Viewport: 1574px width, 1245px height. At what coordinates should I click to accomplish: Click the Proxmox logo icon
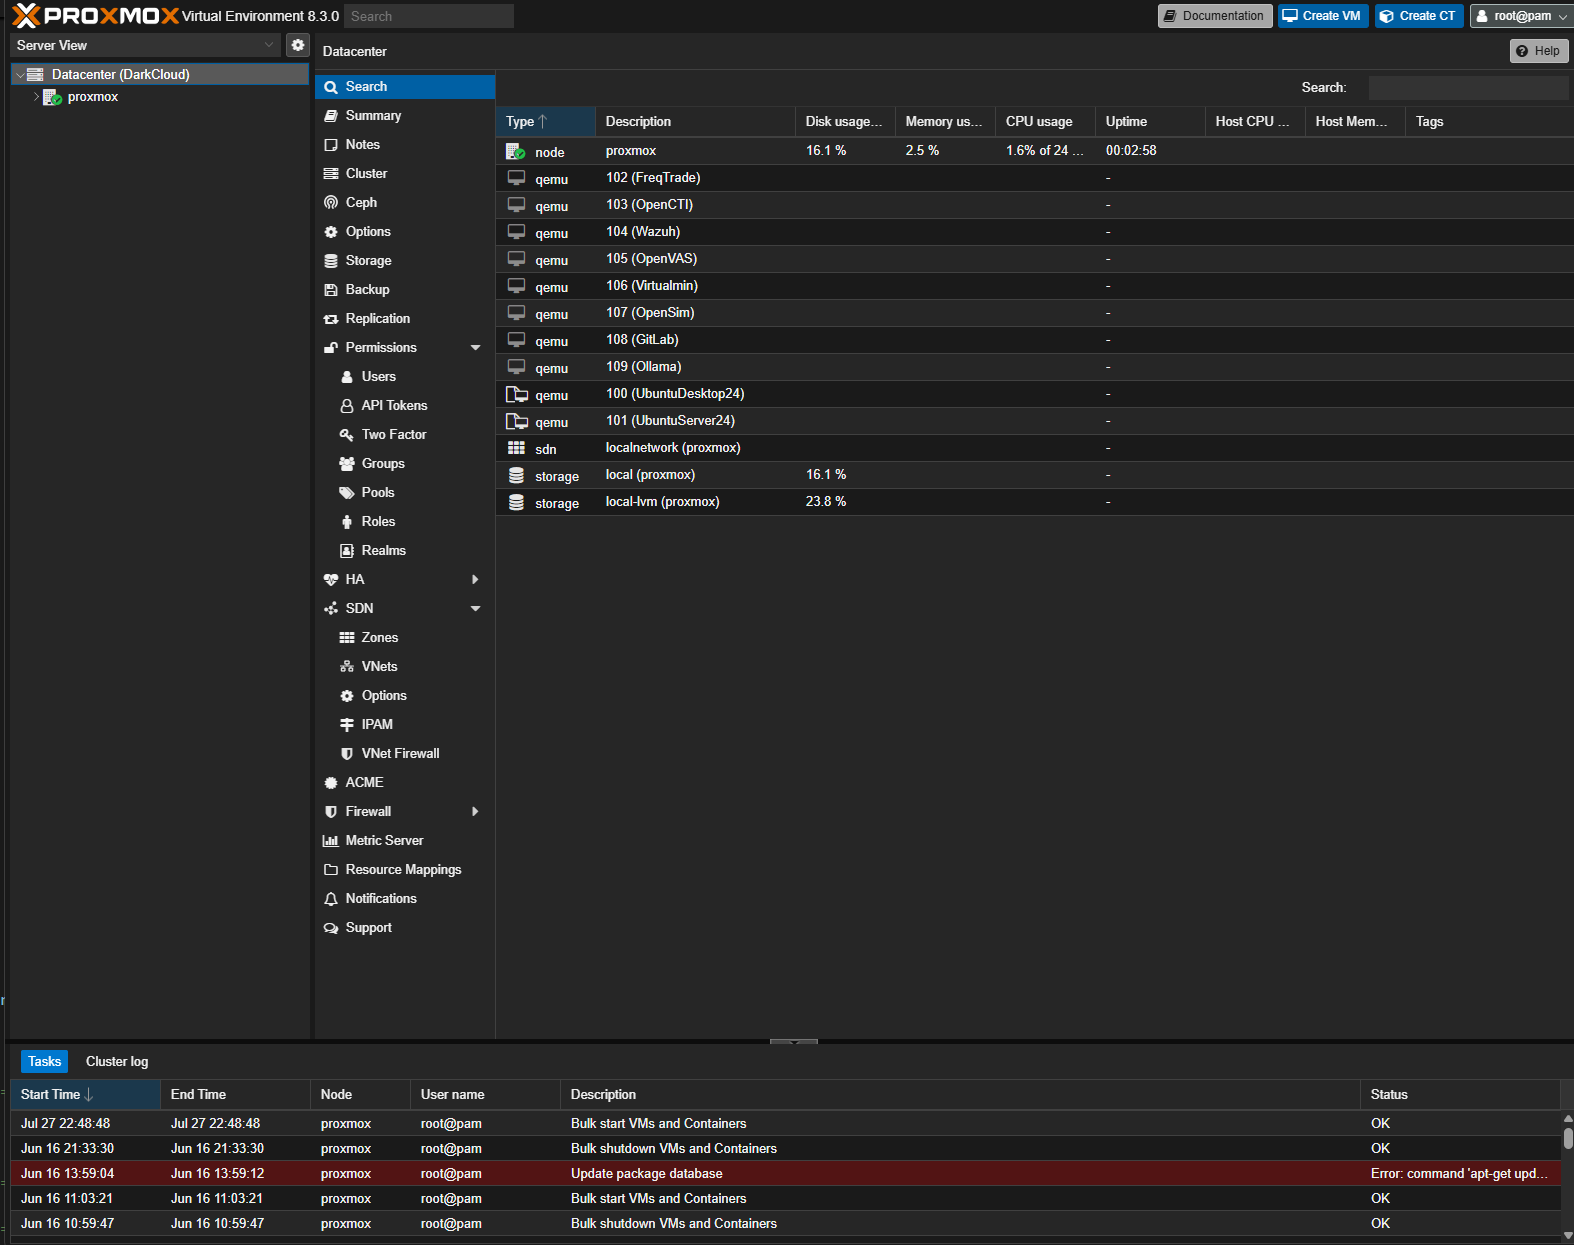point(26,15)
